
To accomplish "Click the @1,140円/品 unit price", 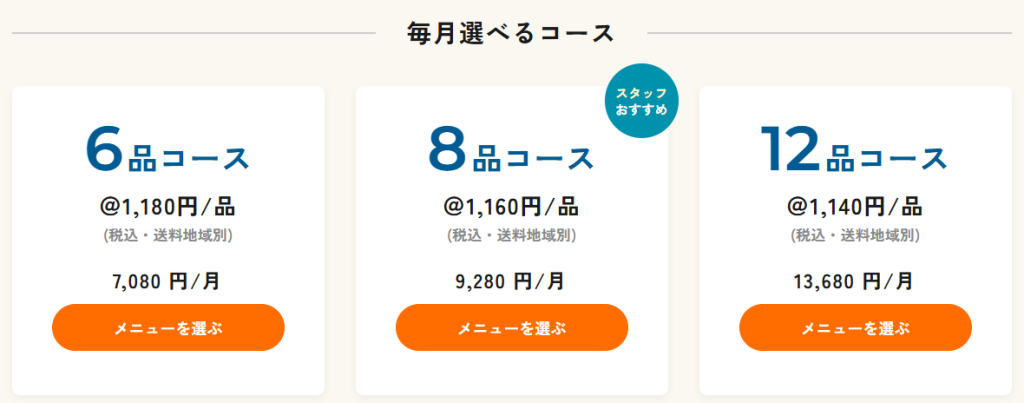I will (x=855, y=207).
